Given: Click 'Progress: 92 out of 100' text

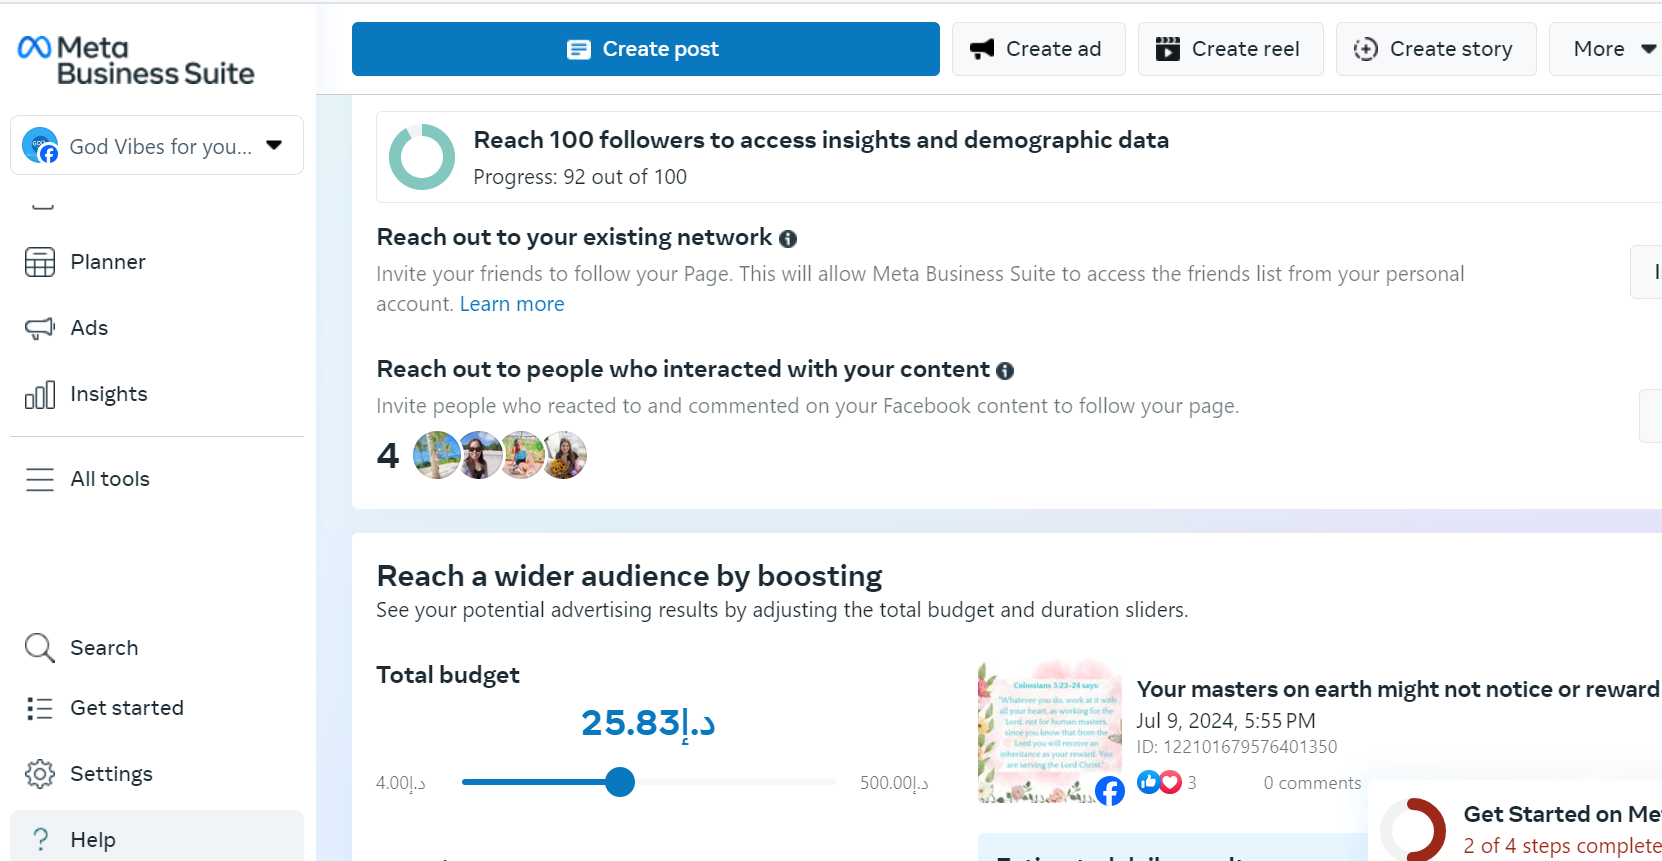Looking at the screenshot, I should pyautogui.click(x=580, y=177).
